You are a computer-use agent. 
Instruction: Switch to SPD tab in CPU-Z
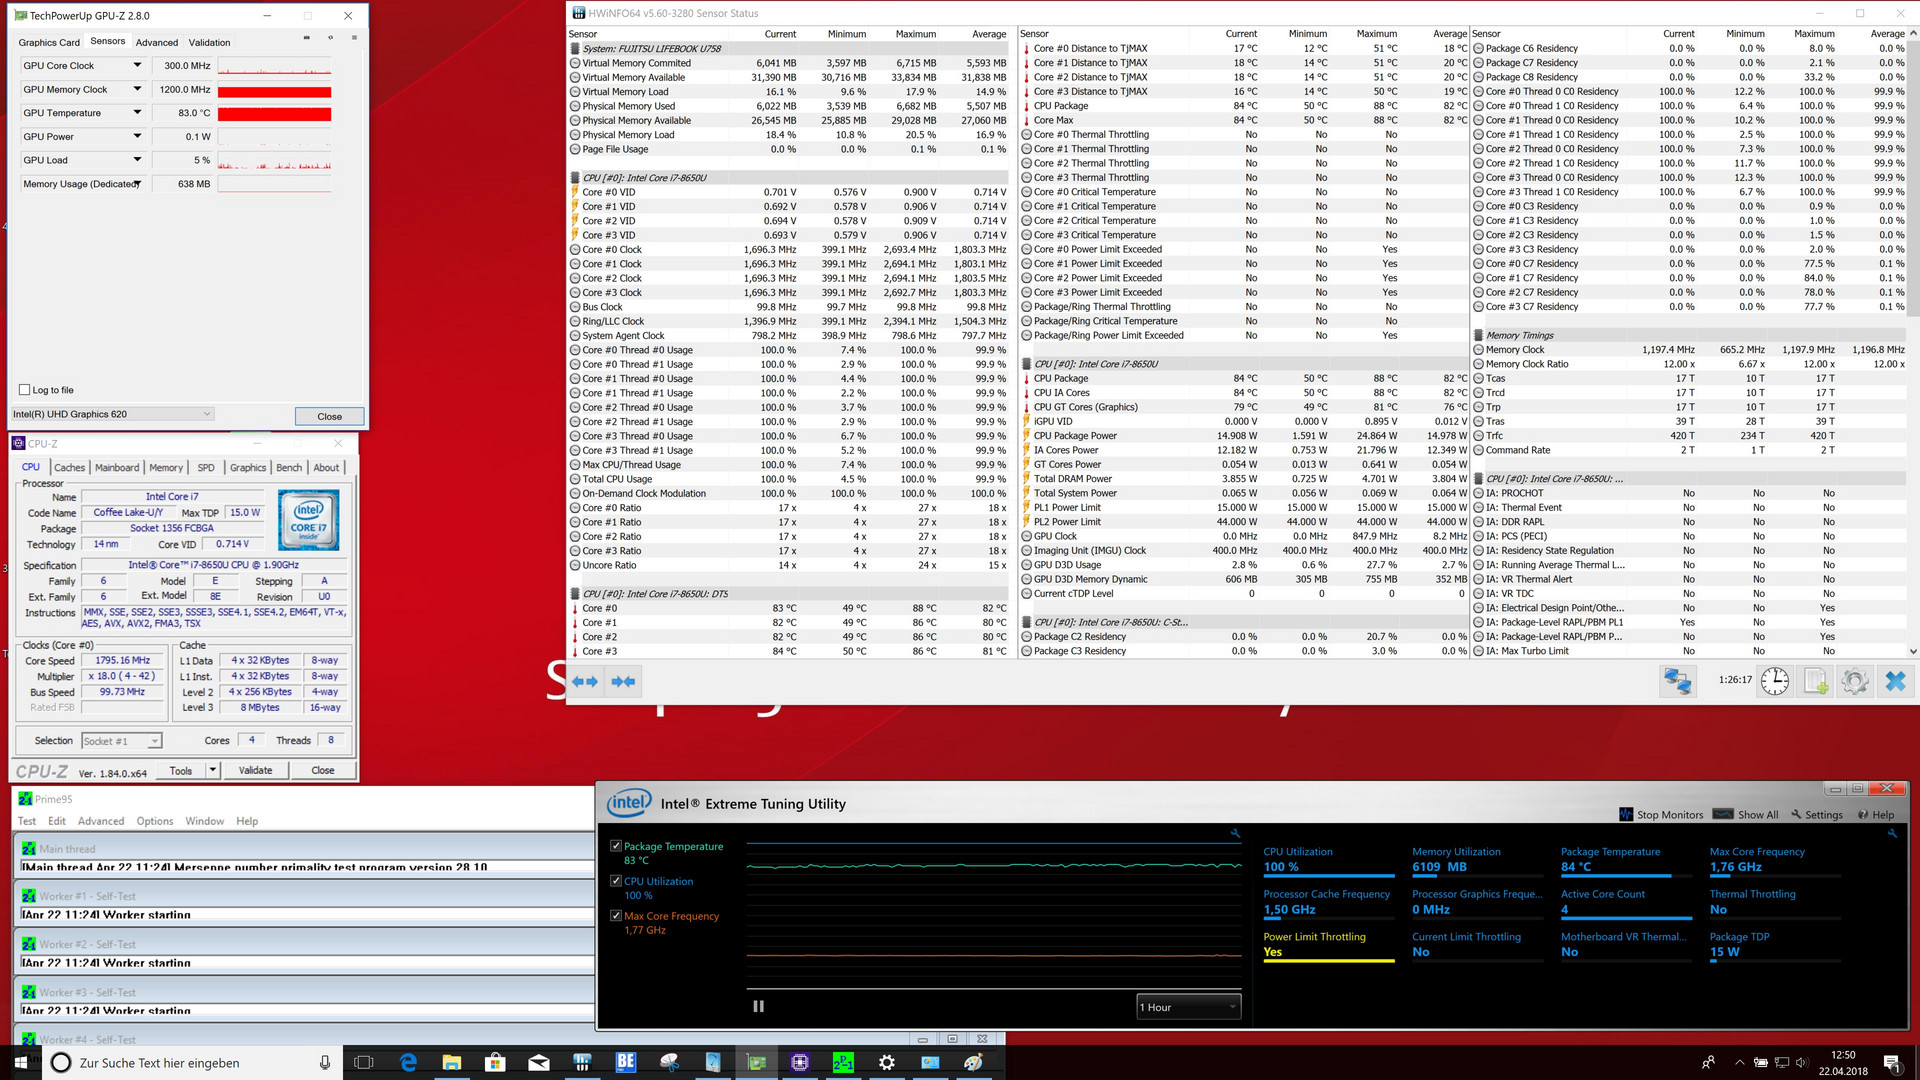tap(206, 468)
